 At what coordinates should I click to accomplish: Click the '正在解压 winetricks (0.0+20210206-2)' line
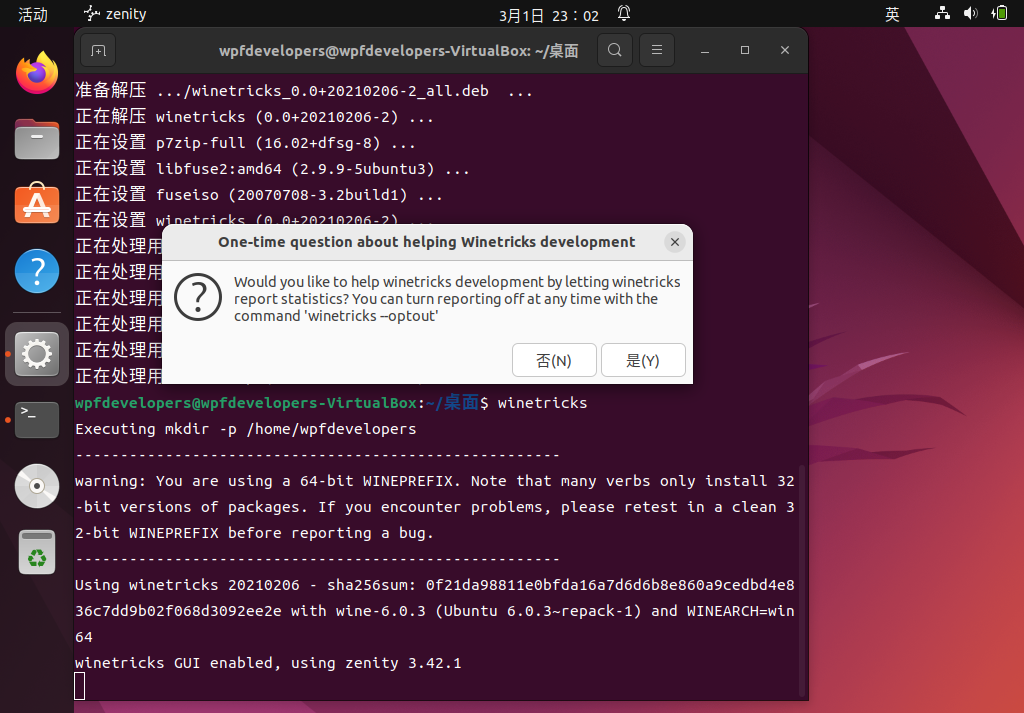click(254, 116)
